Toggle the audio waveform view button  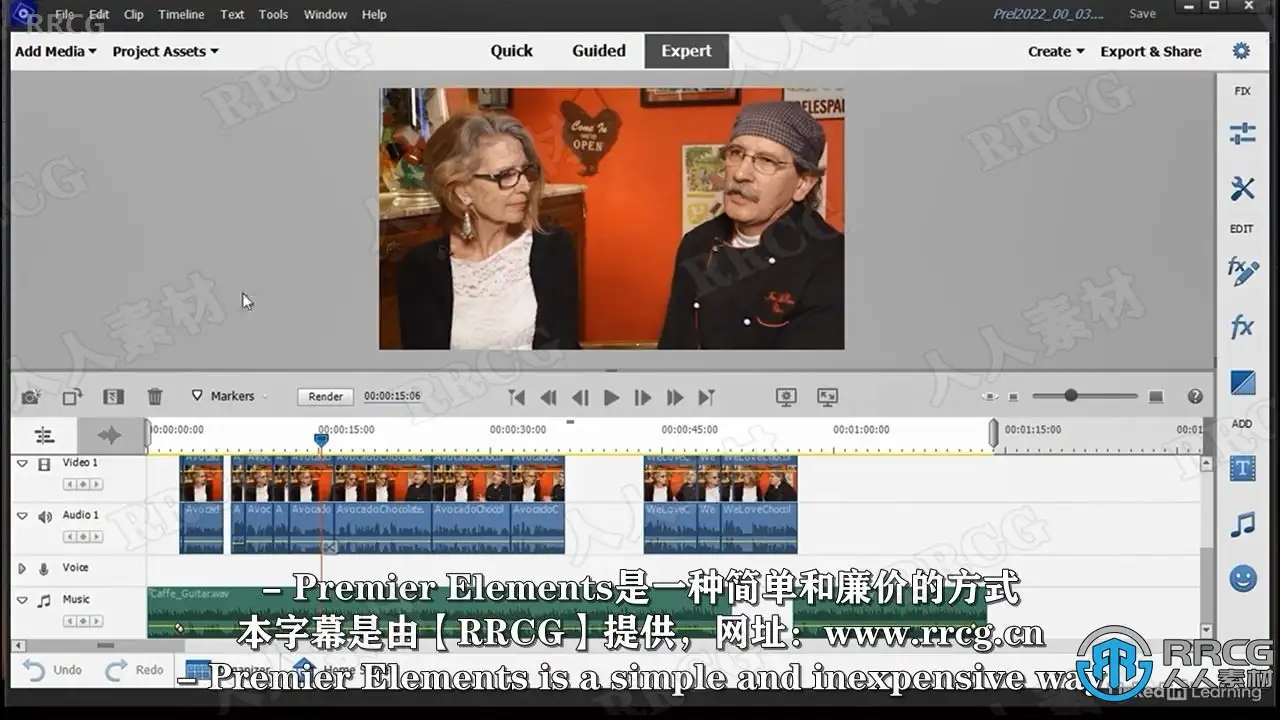[x=110, y=435]
